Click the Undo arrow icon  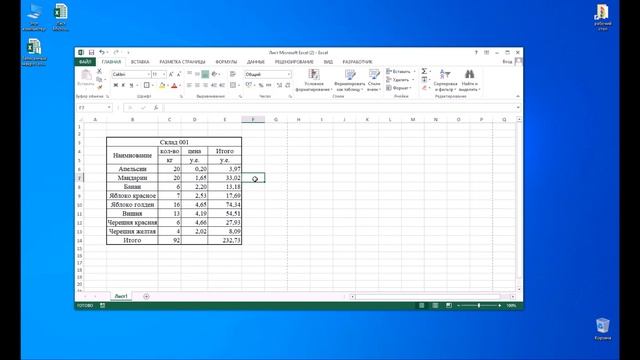[x=102, y=52]
